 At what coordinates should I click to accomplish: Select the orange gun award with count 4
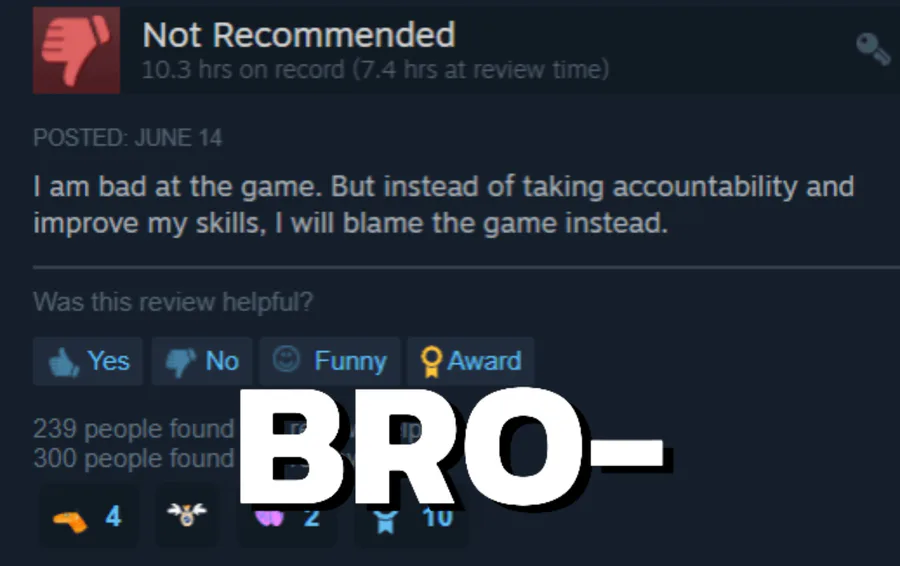[89, 517]
